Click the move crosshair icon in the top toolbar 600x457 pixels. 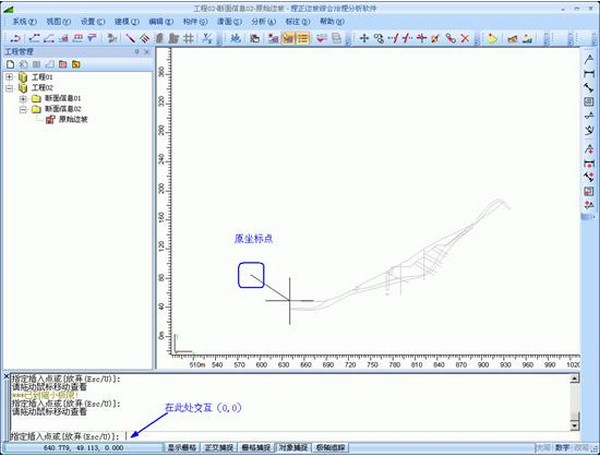pos(364,38)
